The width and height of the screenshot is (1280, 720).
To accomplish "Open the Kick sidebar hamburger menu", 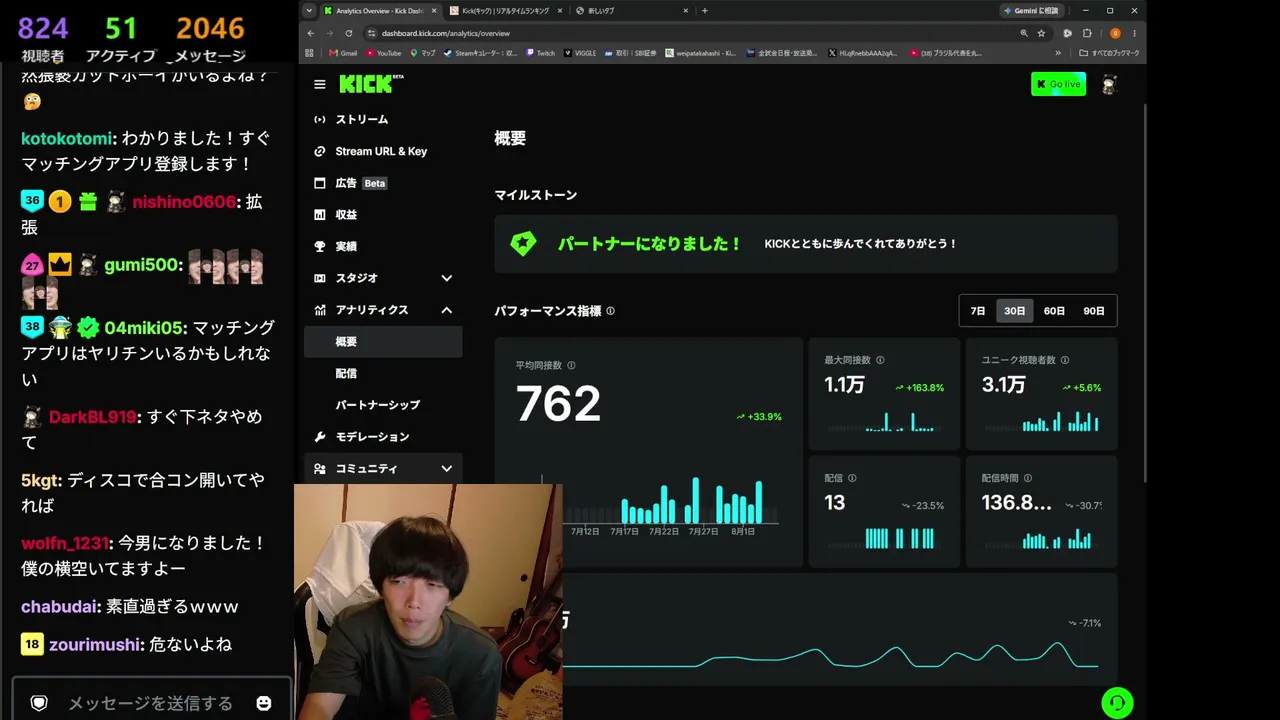I will click(319, 85).
